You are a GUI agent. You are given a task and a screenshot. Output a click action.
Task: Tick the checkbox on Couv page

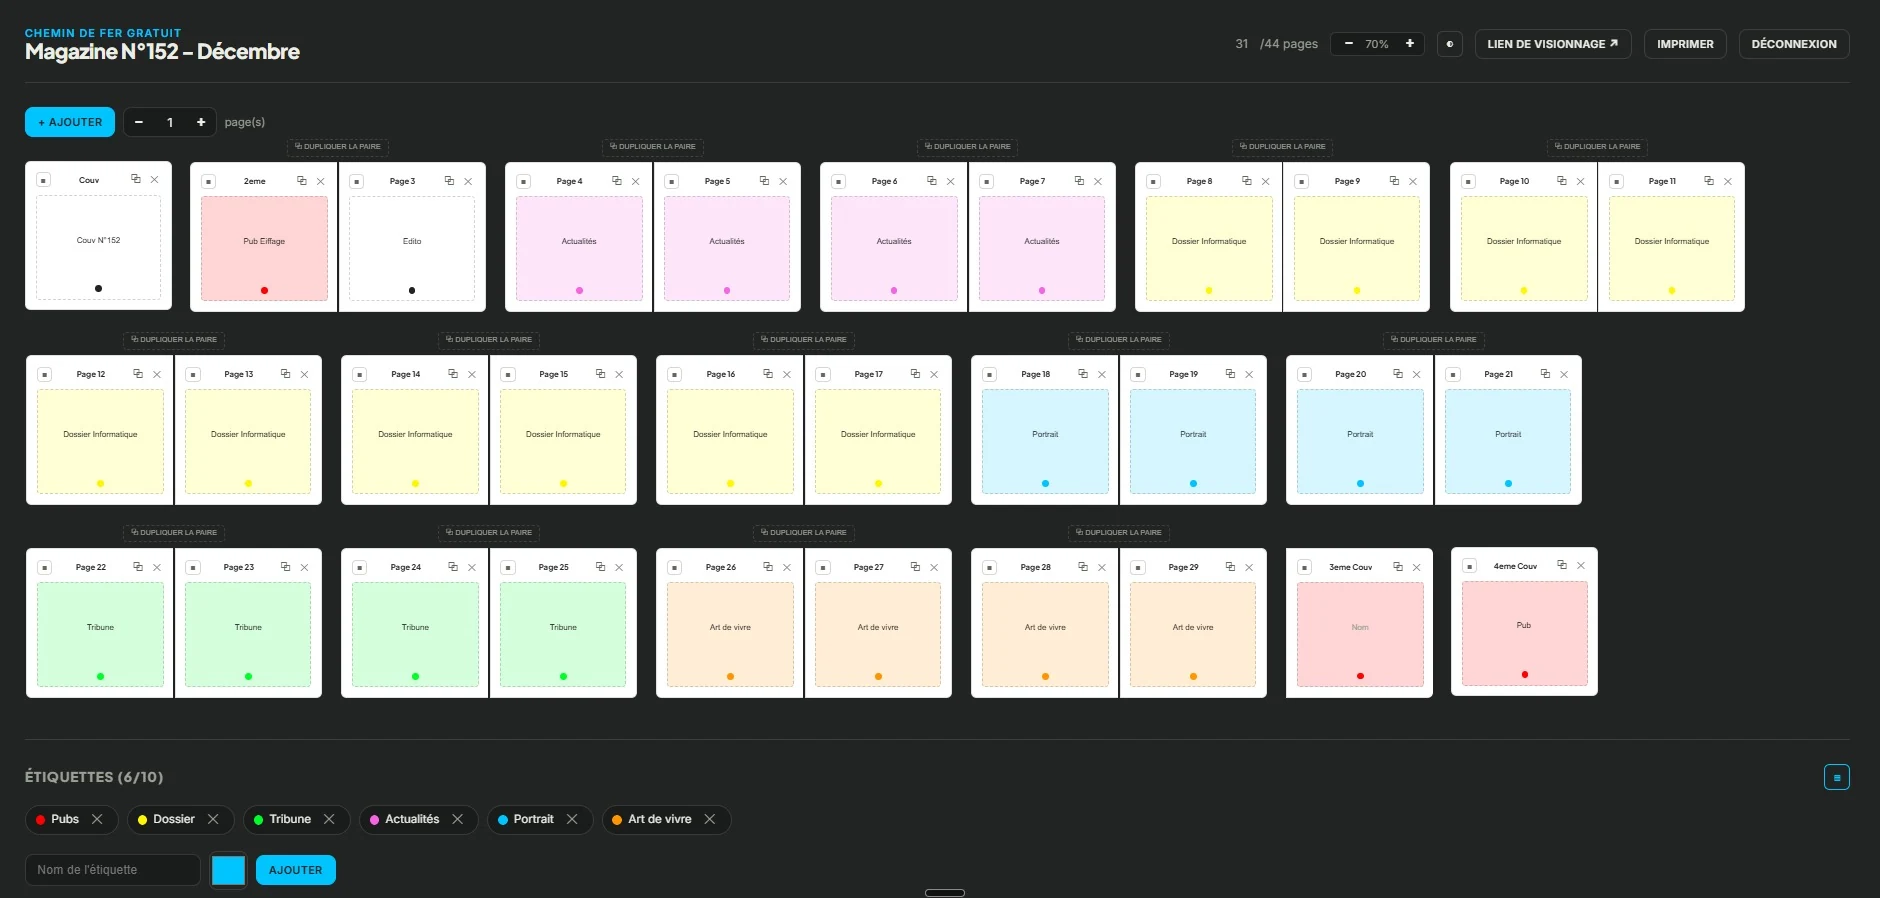point(43,180)
